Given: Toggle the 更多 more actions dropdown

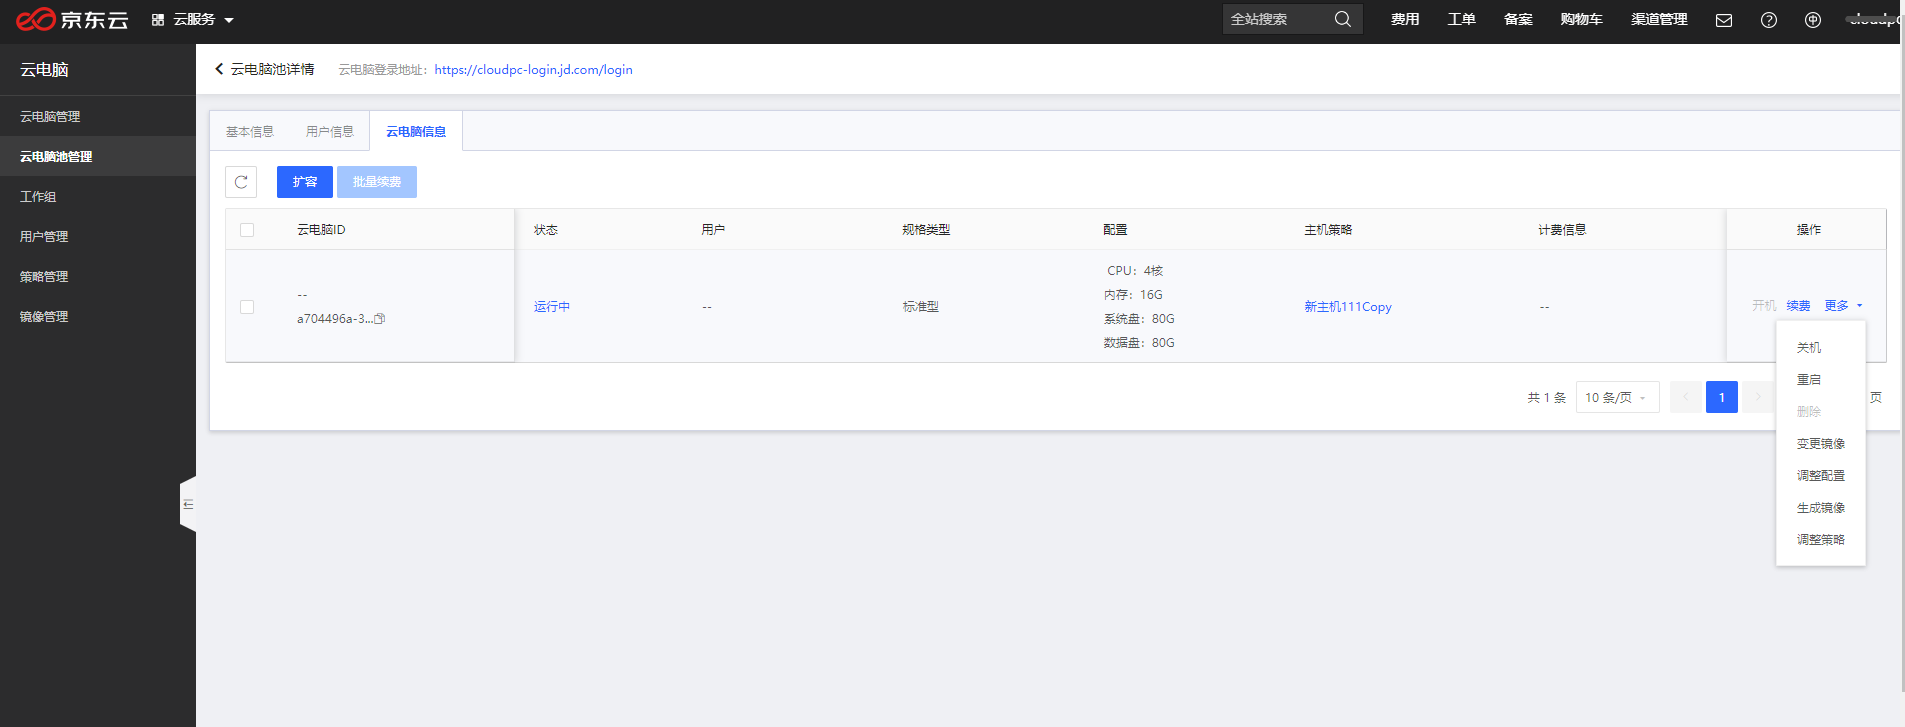Looking at the screenshot, I should [1843, 306].
